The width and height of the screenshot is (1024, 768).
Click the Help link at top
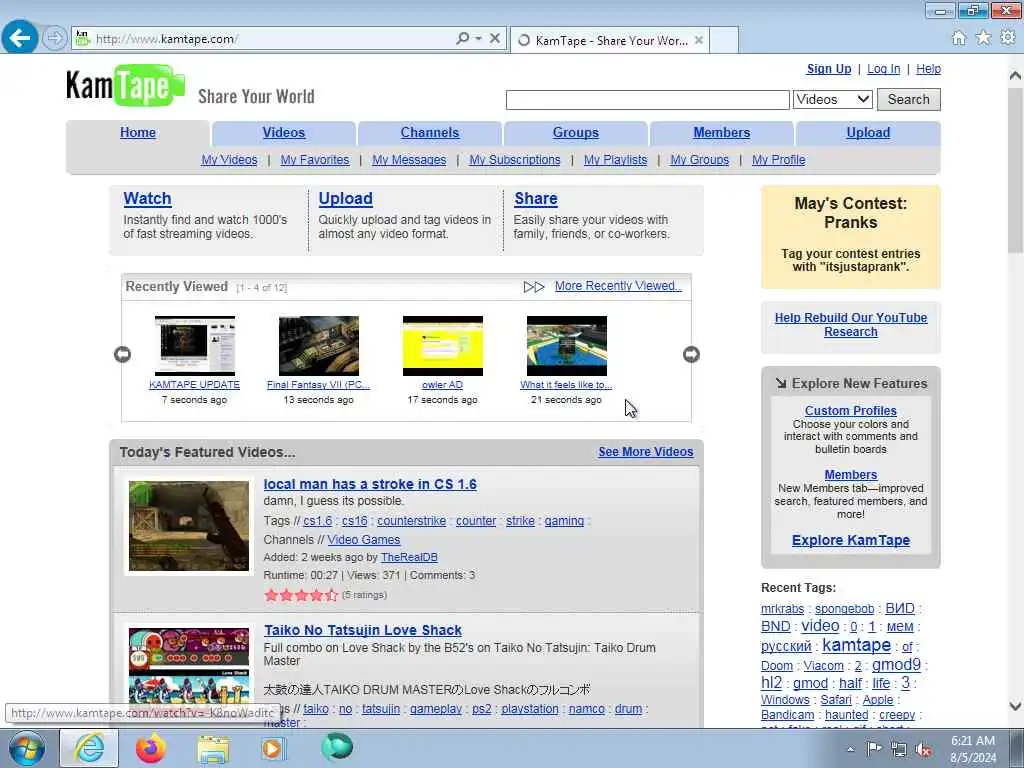click(x=928, y=69)
